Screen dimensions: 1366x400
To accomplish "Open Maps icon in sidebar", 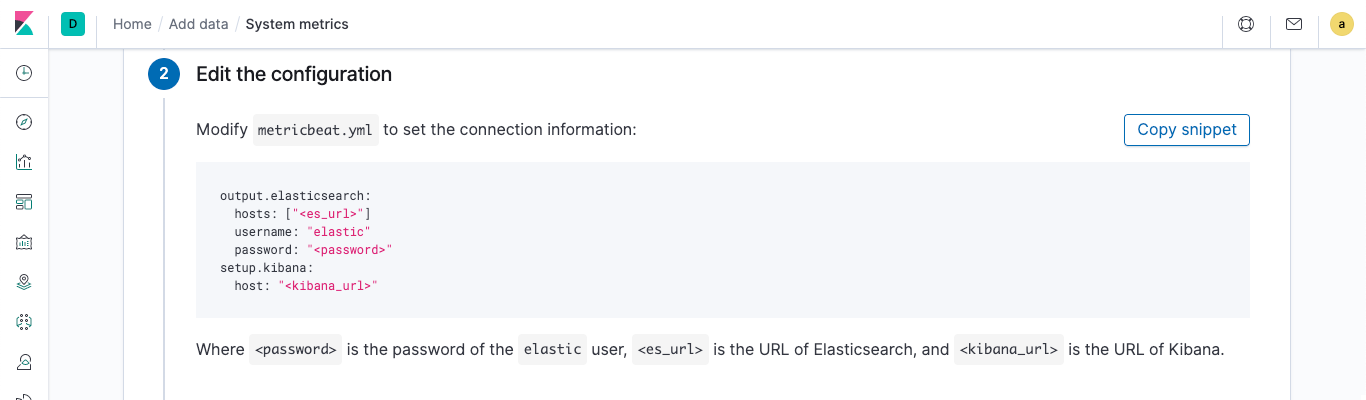I will (x=24, y=282).
